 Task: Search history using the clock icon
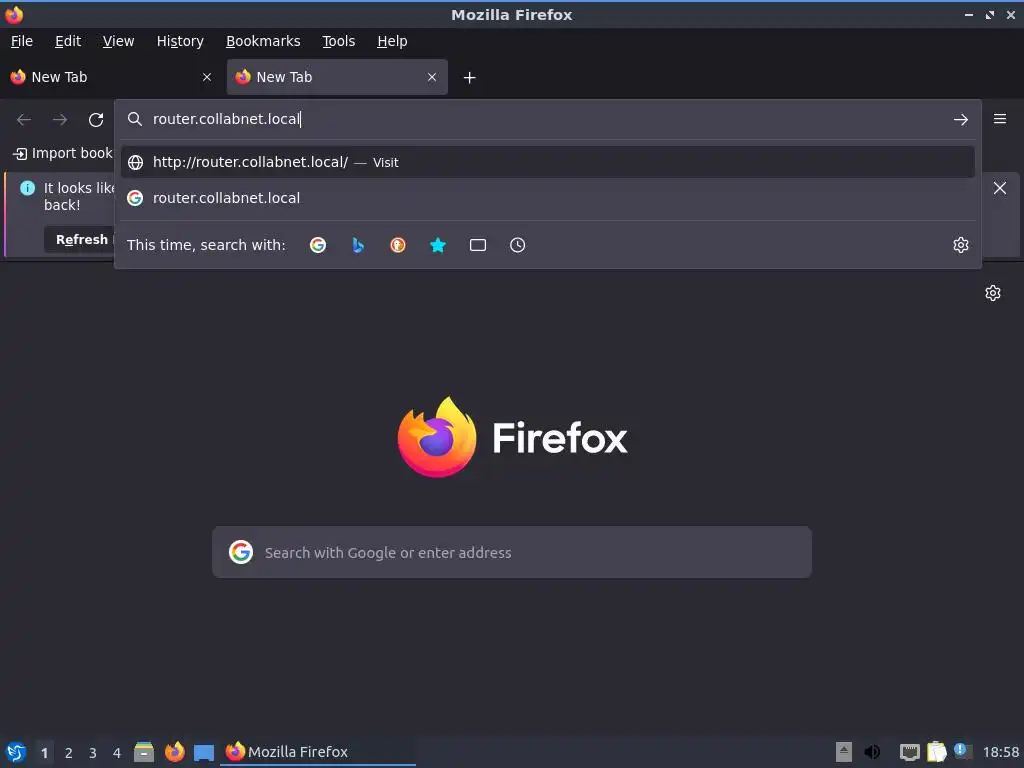[517, 245]
